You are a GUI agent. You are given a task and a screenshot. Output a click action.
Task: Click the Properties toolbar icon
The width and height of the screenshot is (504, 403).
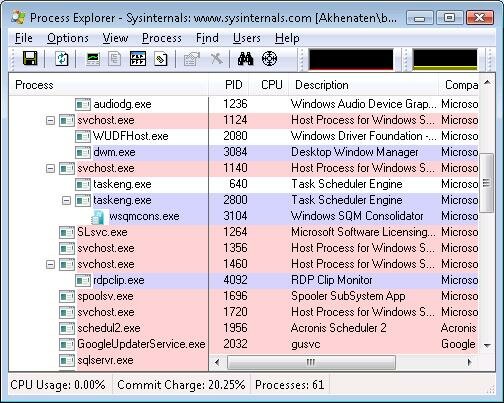pyautogui.click(x=192, y=59)
